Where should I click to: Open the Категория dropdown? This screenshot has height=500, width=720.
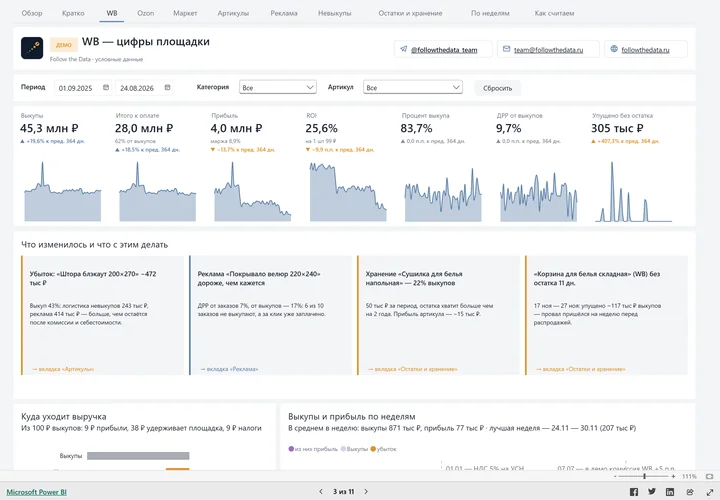tap(278, 87)
